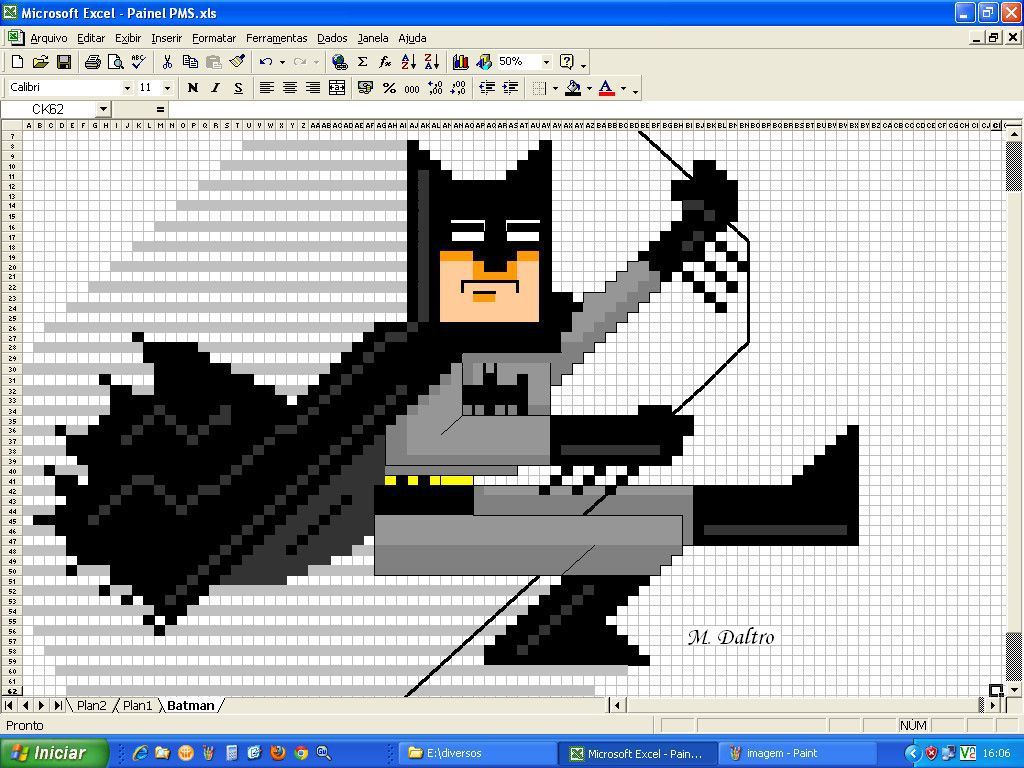Toggle italic formatting
The width and height of the screenshot is (1024, 768).
click(216, 88)
